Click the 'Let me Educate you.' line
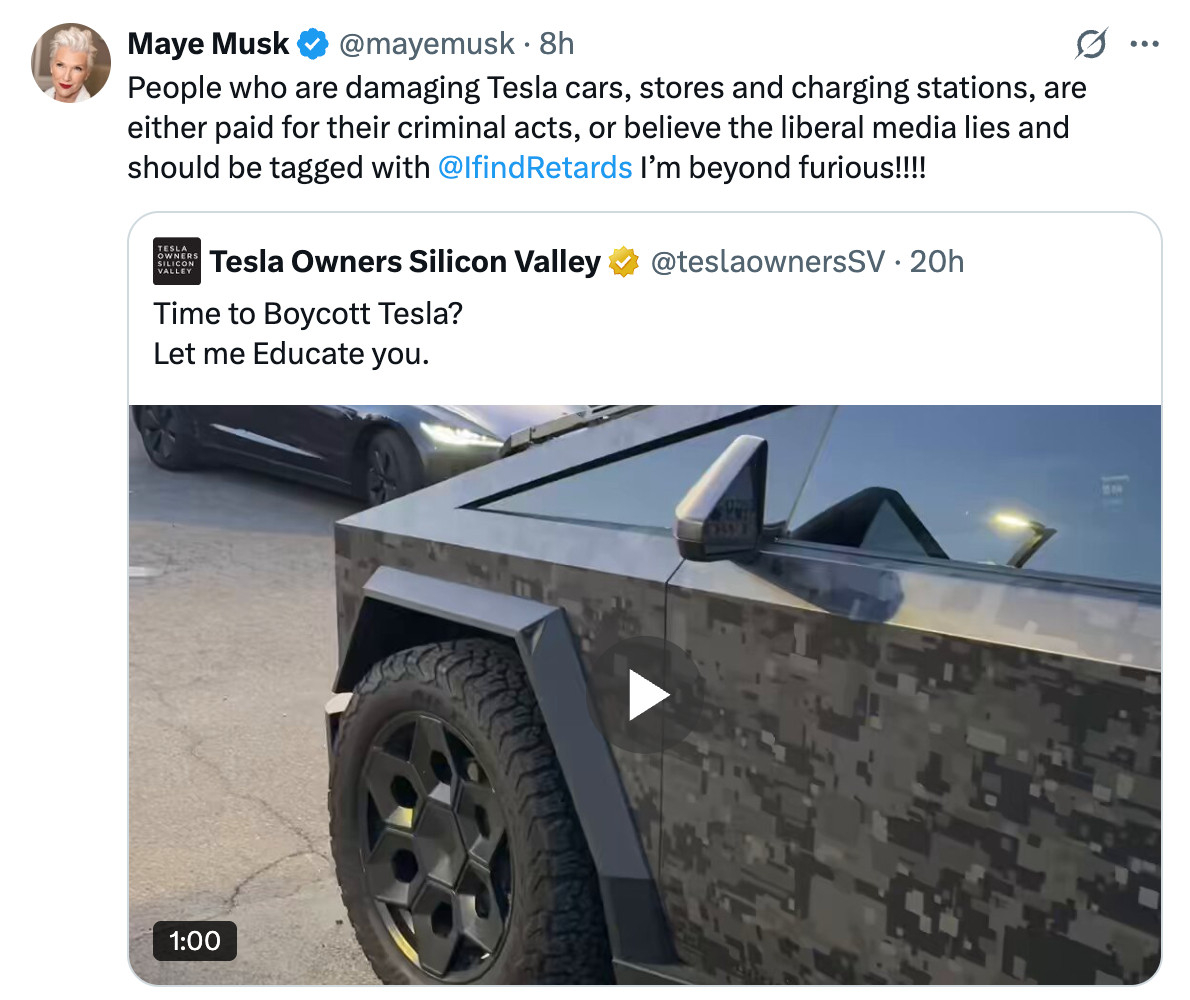Screen dimensions: 1190x1000 pyautogui.click(x=291, y=354)
